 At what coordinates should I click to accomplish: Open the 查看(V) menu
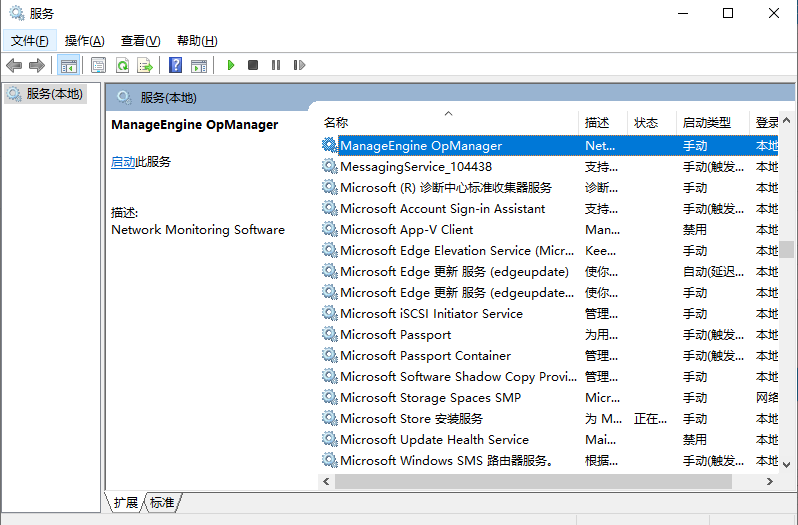(x=140, y=41)
